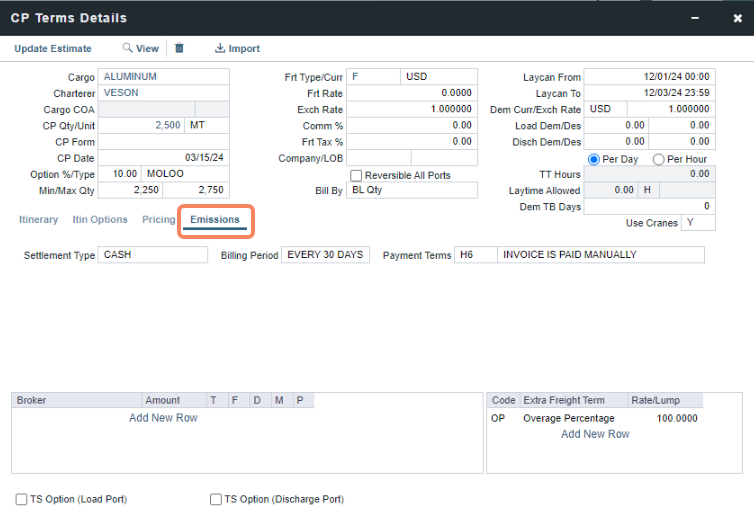The image size is (754, 514).
Task: Click the Settlement Type CASH field
Action: point(154,255)
